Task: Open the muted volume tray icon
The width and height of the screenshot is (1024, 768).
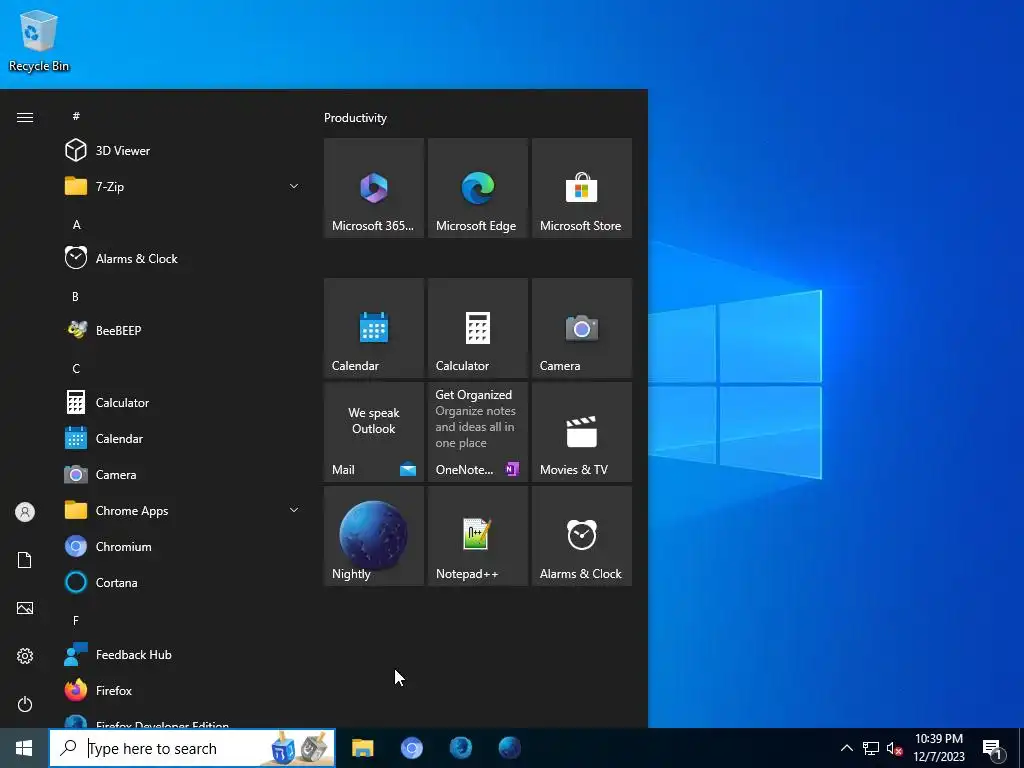Action: click(x=895, y=748)
